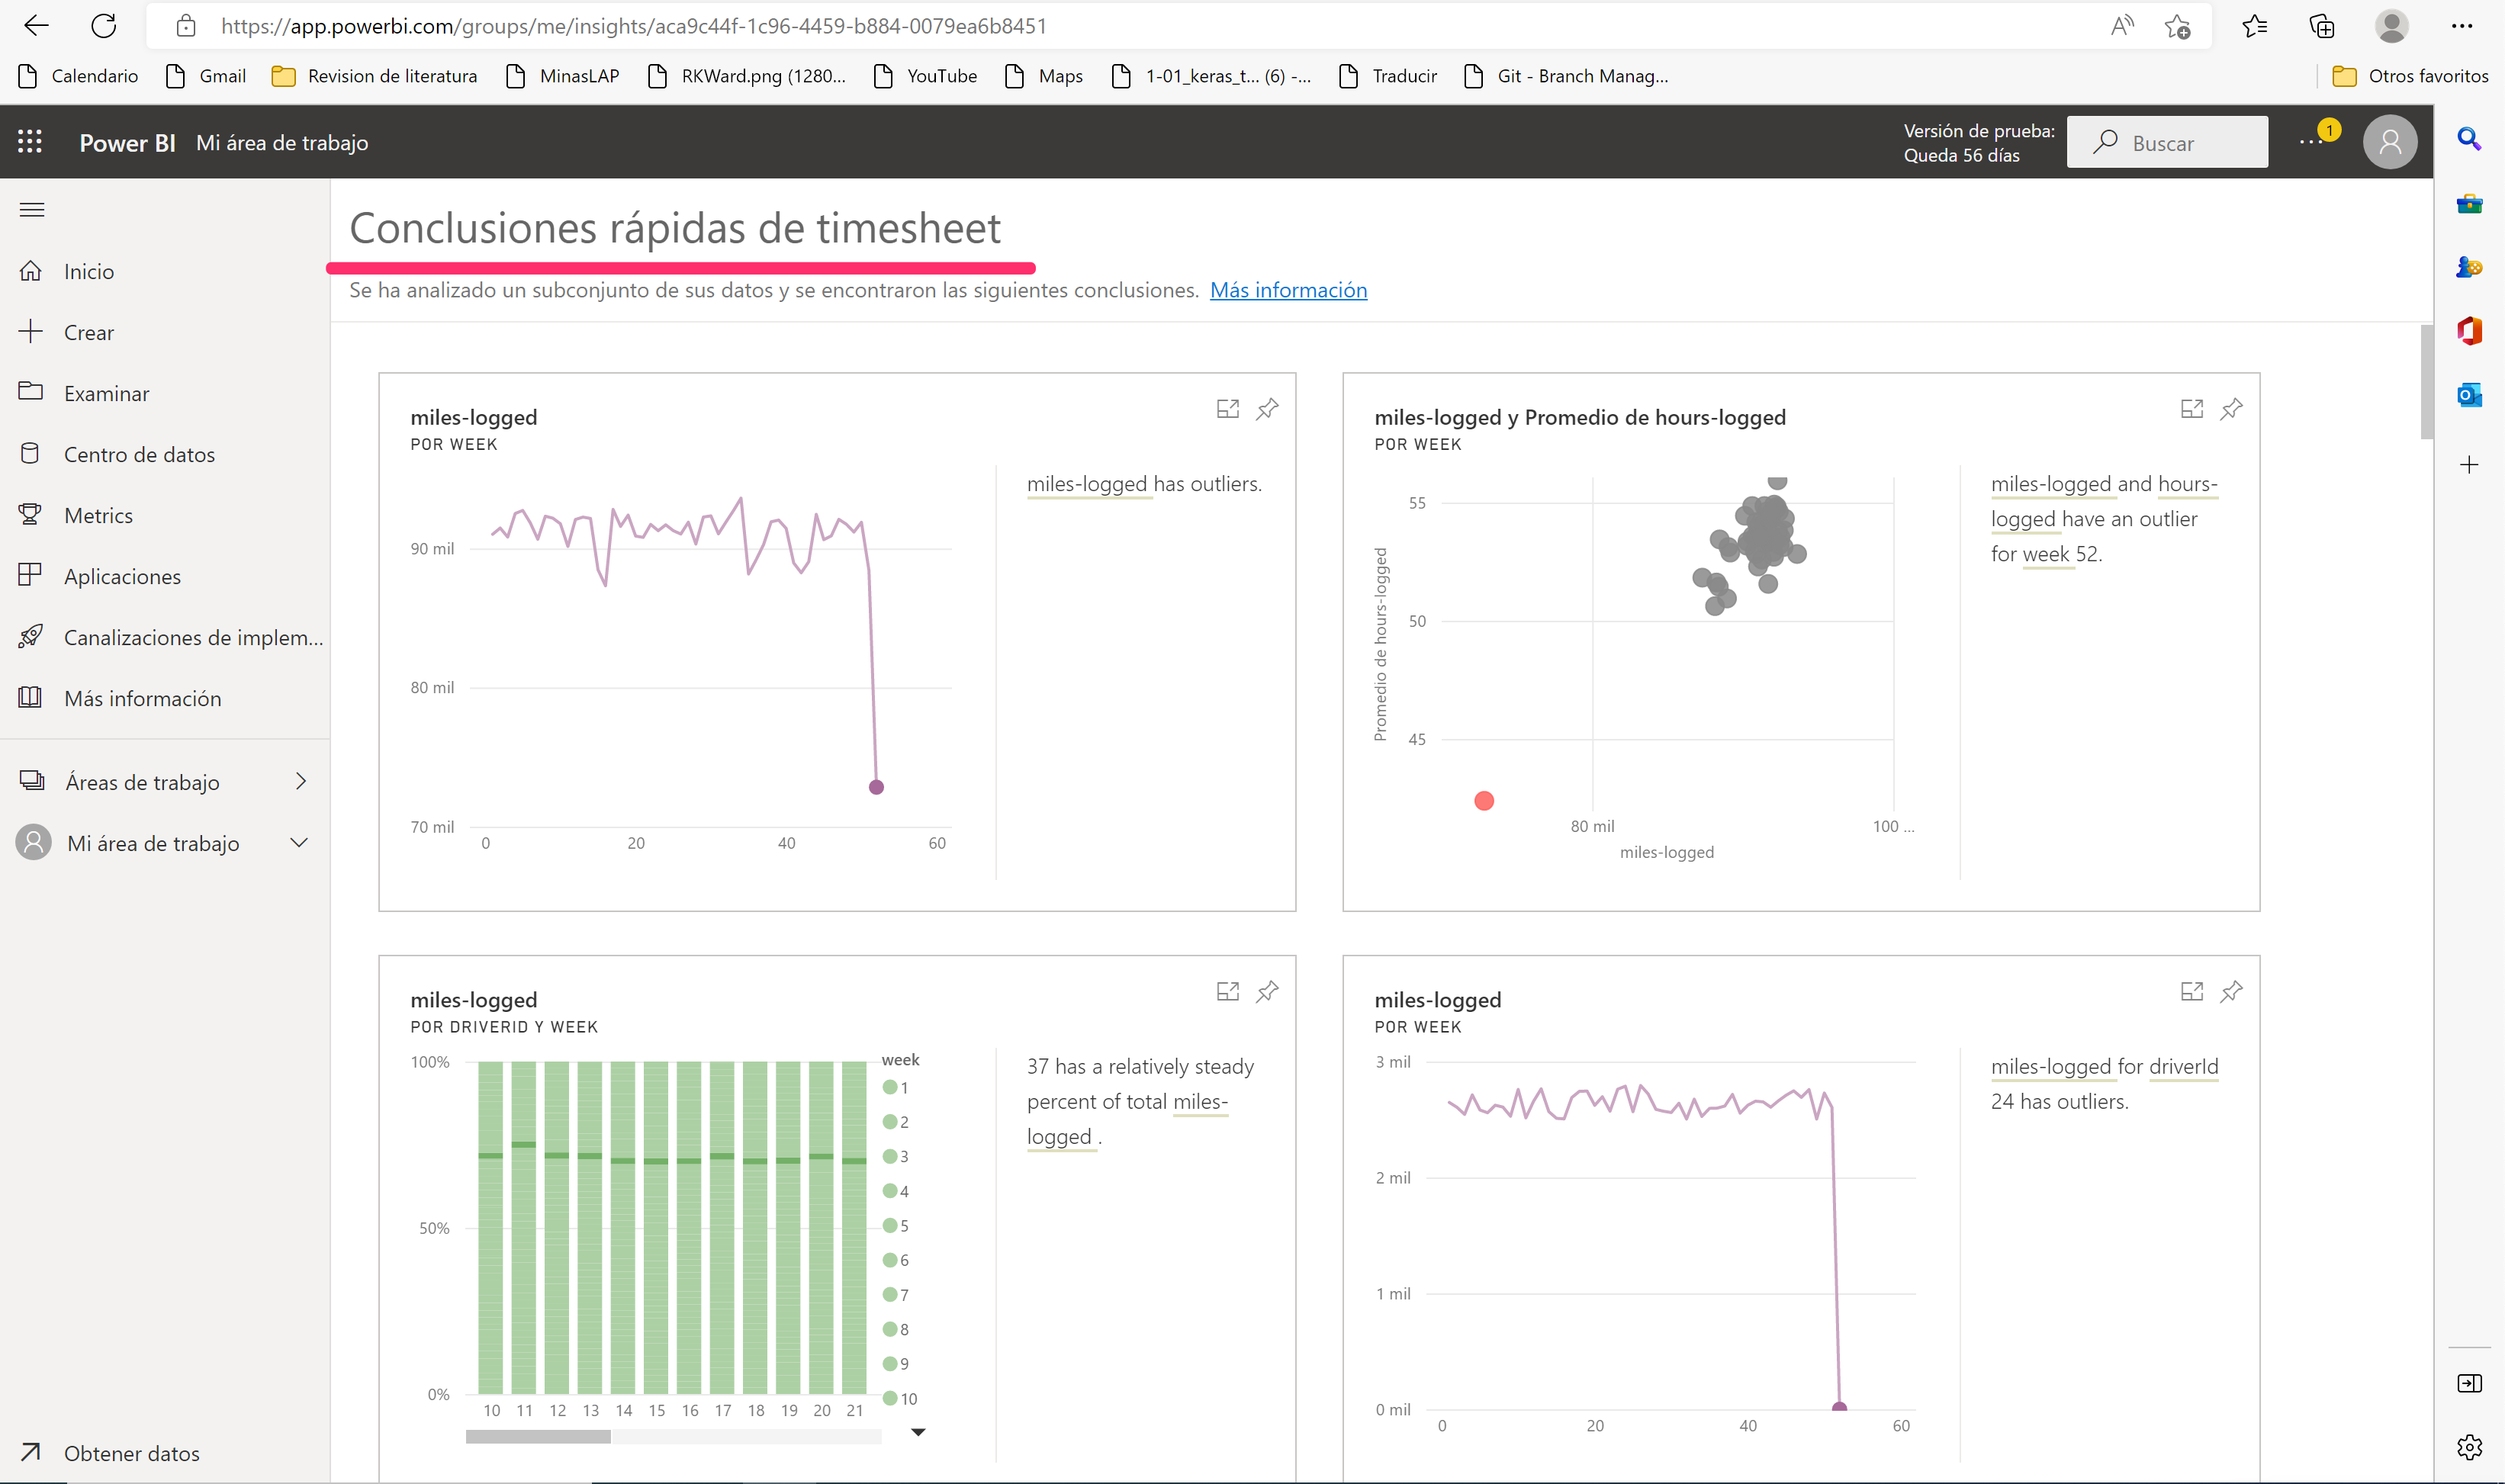This screenshot has height=1484, width=2505.
Task: Open the browser profile avatar
Action: pos(2391,26)
